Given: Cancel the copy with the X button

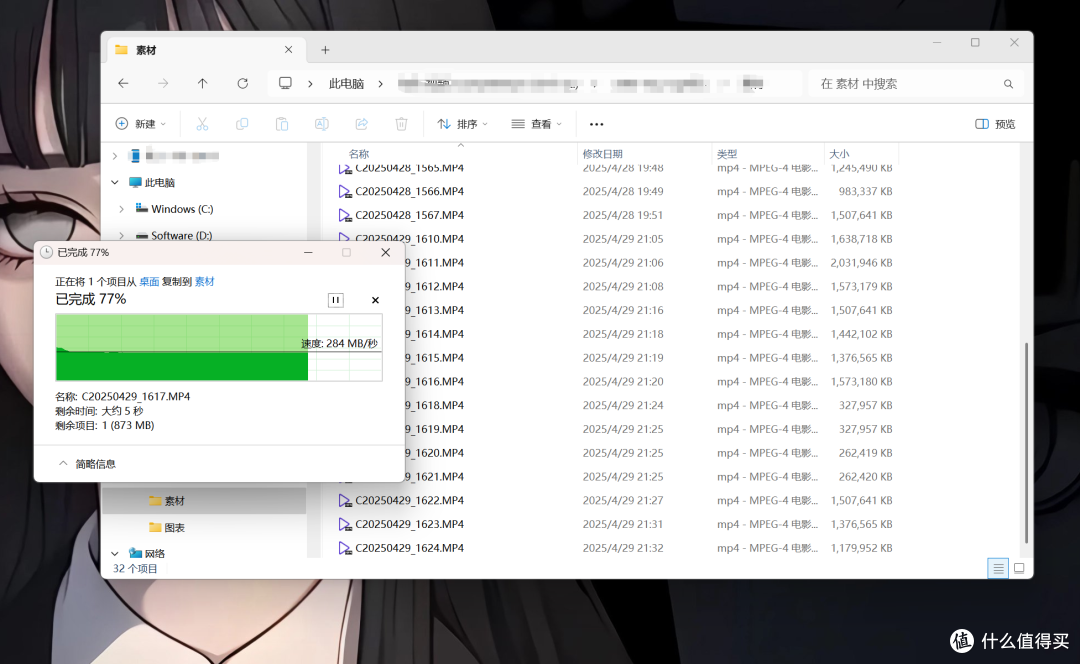Looking at the screenshot, I should pyautogui.click(x=375, y=300).
